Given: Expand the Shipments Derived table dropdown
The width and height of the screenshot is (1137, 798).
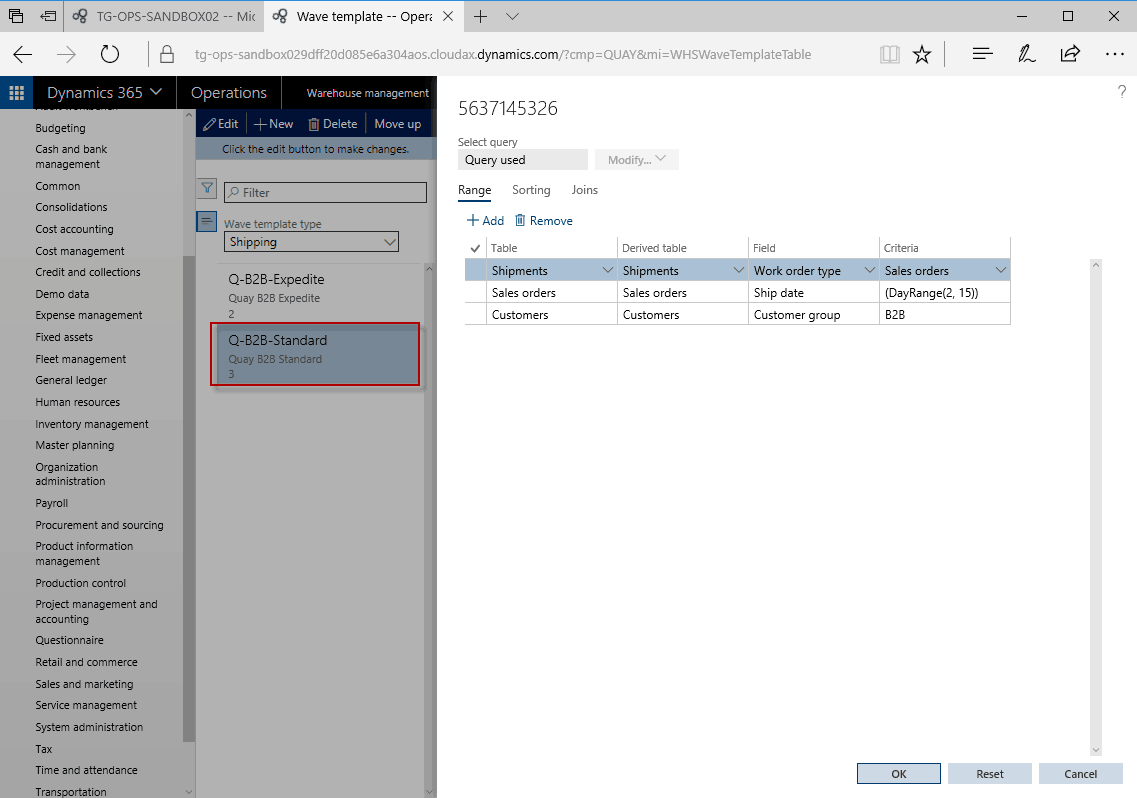Looking at the screenshot, I should 738,271.
